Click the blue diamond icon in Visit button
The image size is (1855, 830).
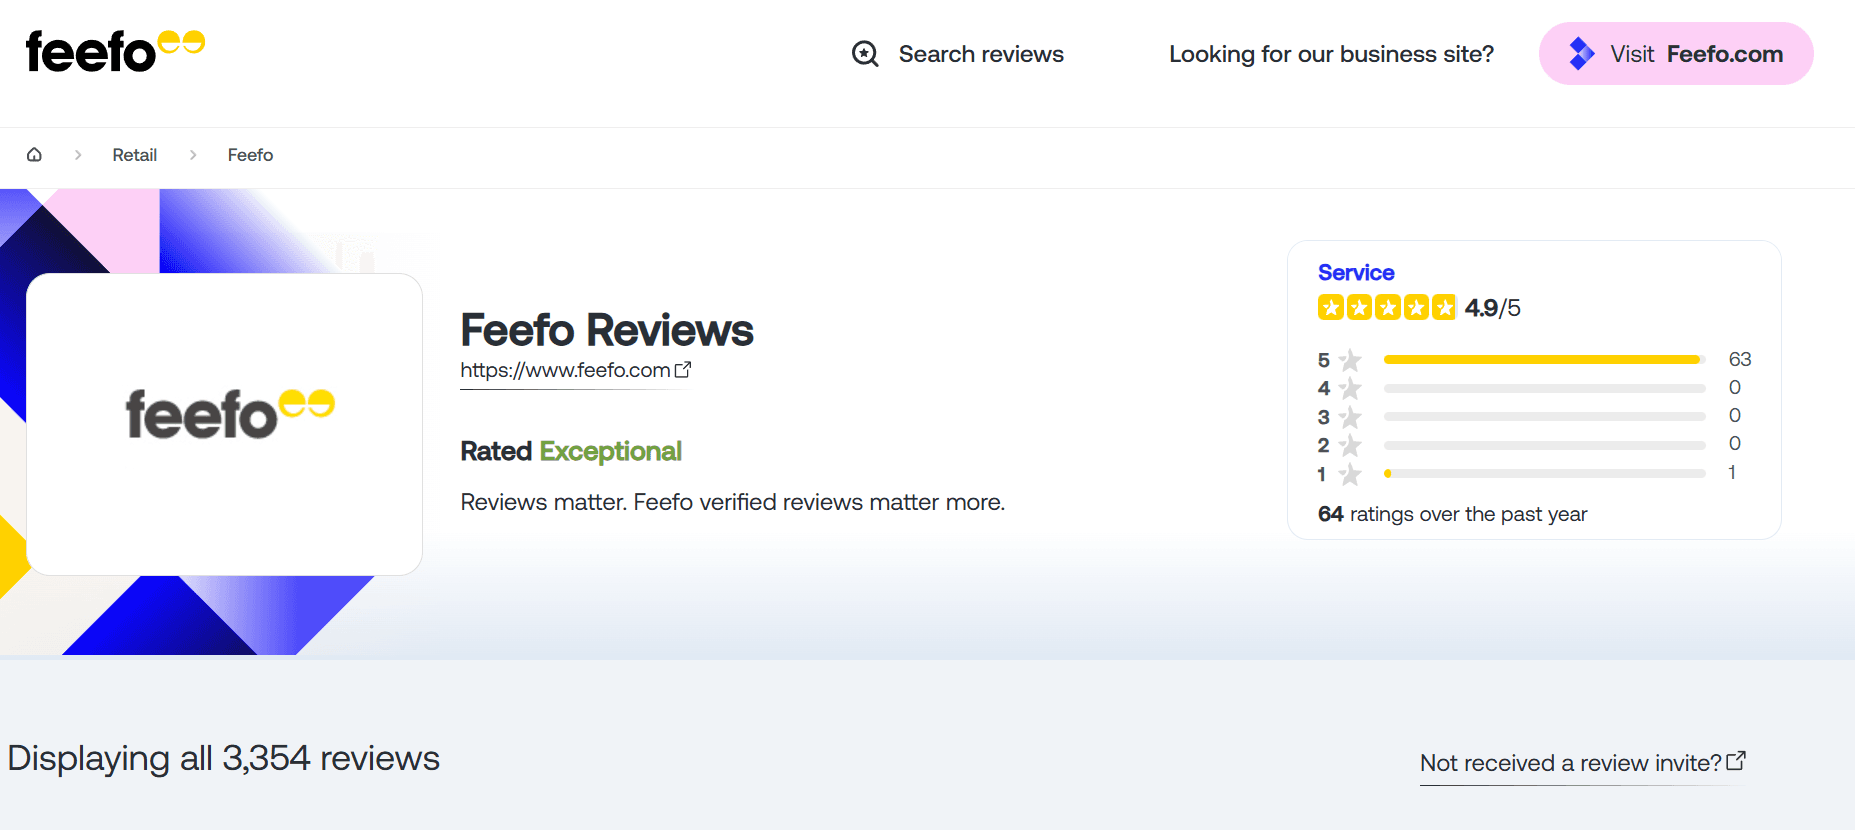[x=1581, y=54]
